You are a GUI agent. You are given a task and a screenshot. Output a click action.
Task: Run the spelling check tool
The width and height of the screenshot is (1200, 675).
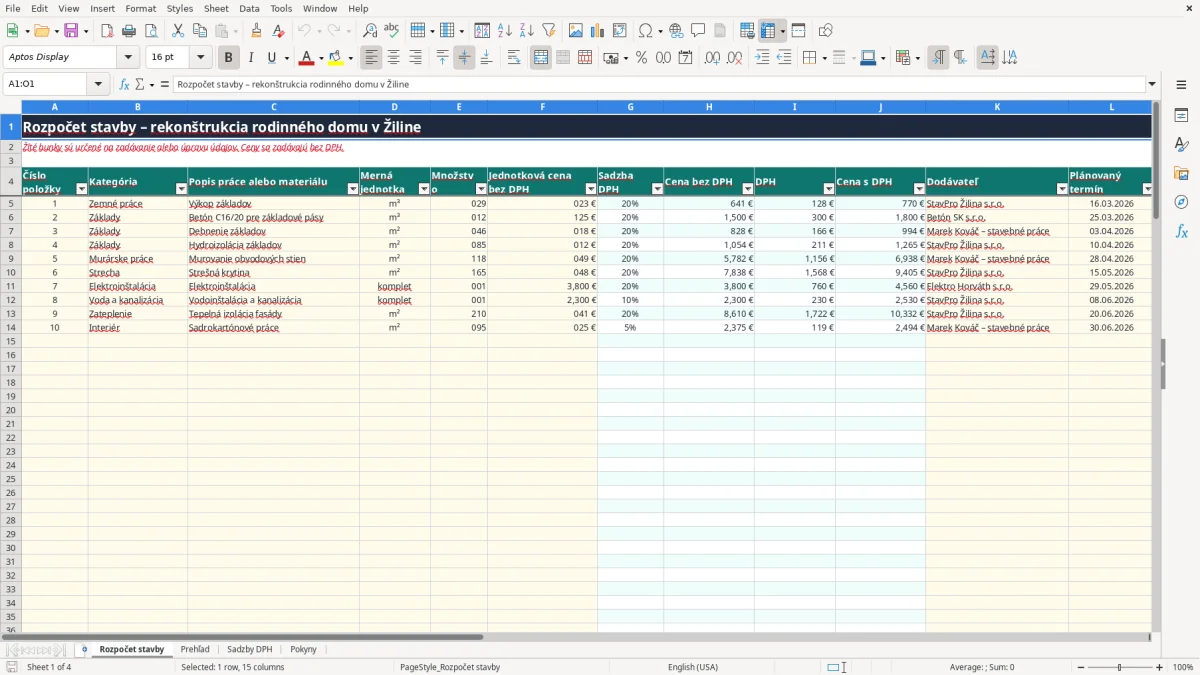click(x=391, y=31)
